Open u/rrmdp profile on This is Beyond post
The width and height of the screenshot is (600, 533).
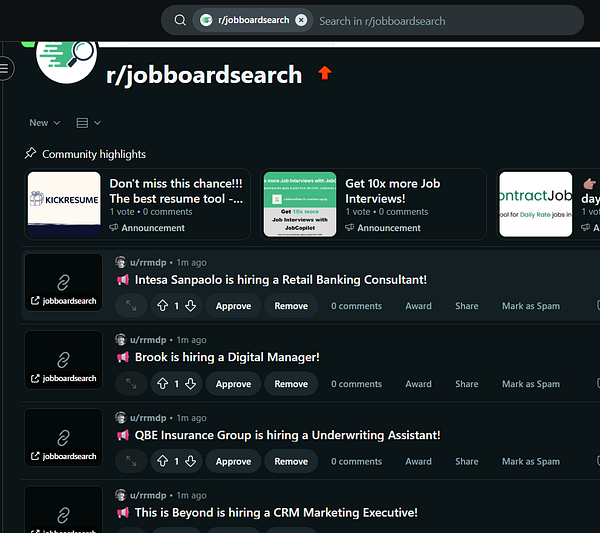click(148, 495)
